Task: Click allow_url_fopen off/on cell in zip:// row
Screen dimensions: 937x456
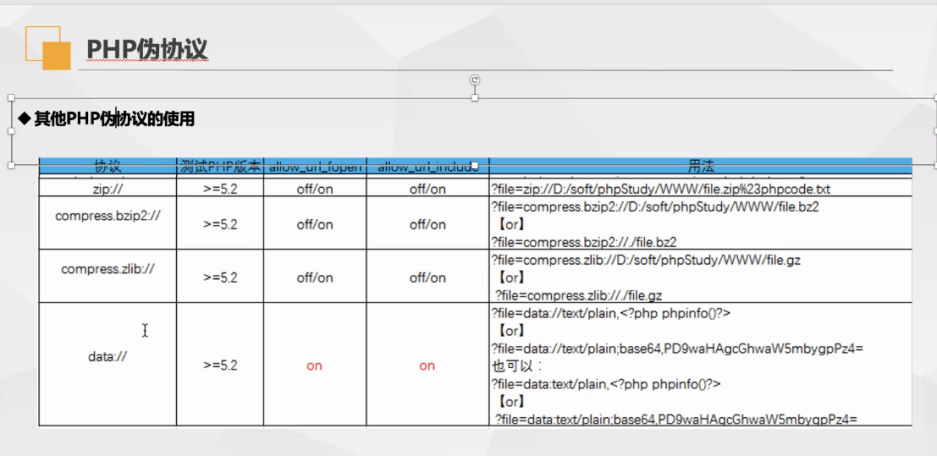Action: point(315,189)
